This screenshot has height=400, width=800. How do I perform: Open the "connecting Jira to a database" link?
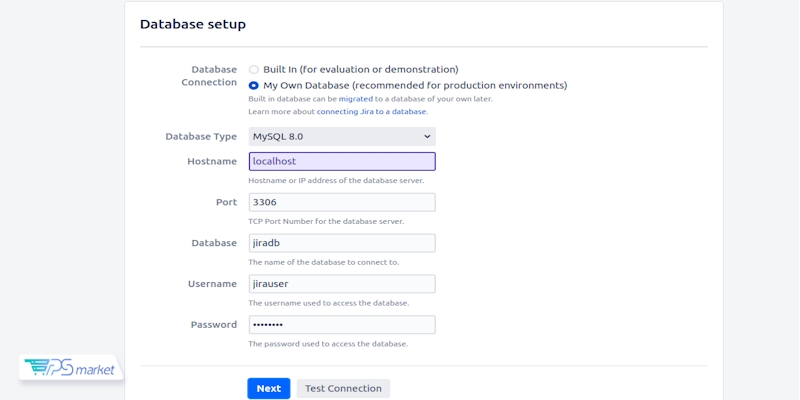click(371, 112)
